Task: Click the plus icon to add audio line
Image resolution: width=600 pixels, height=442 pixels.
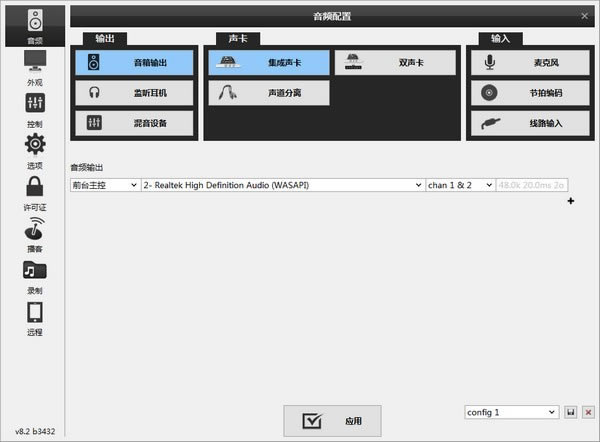Action: (571, 201)
